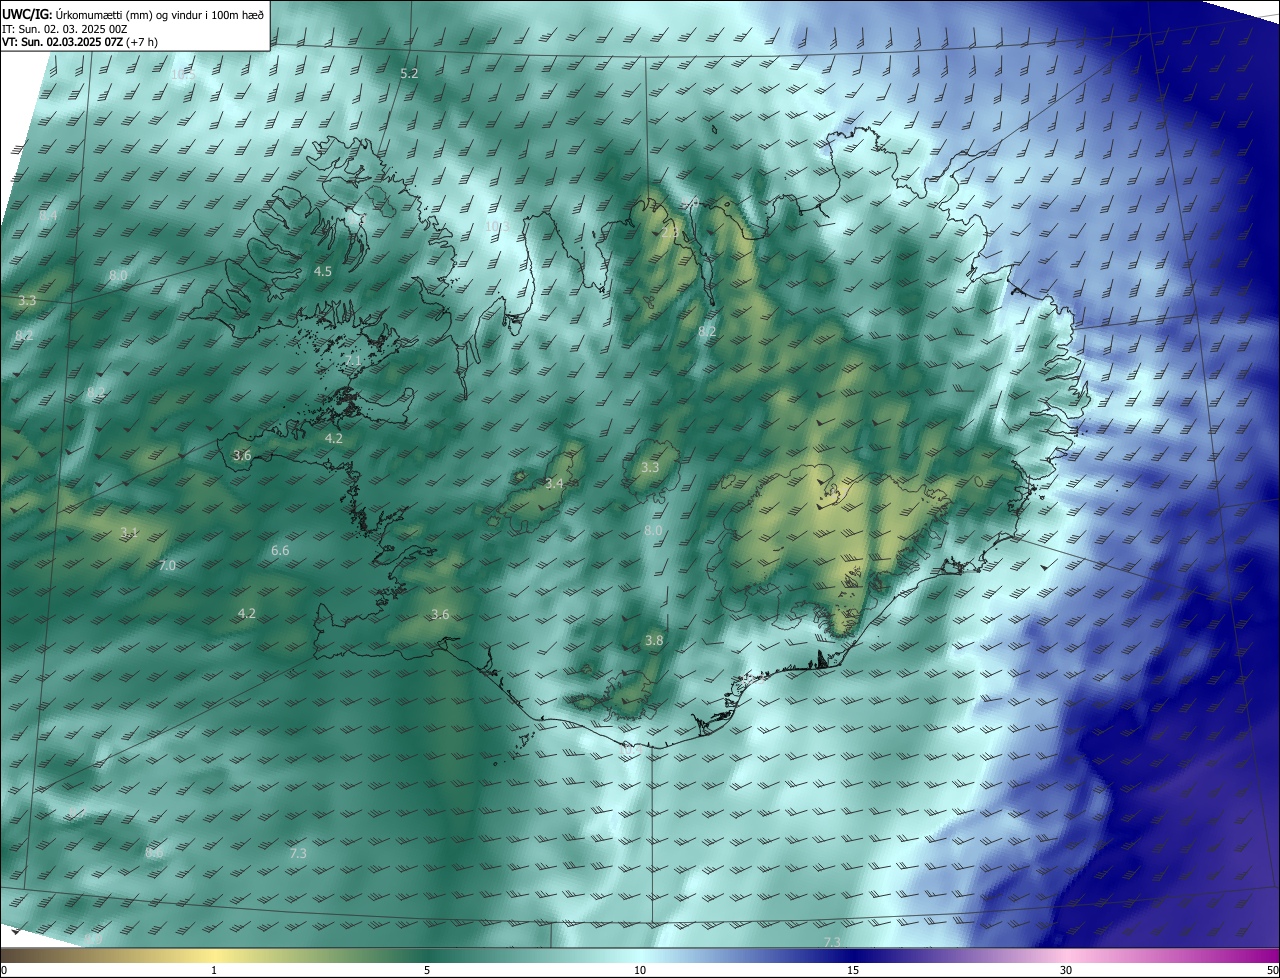Viewport: 1280px width, 978px height.
Task: Click the 'VT: Sun. 02.03.2025 07Z (+7 h)' line
Action: click(x=80, y=42)
